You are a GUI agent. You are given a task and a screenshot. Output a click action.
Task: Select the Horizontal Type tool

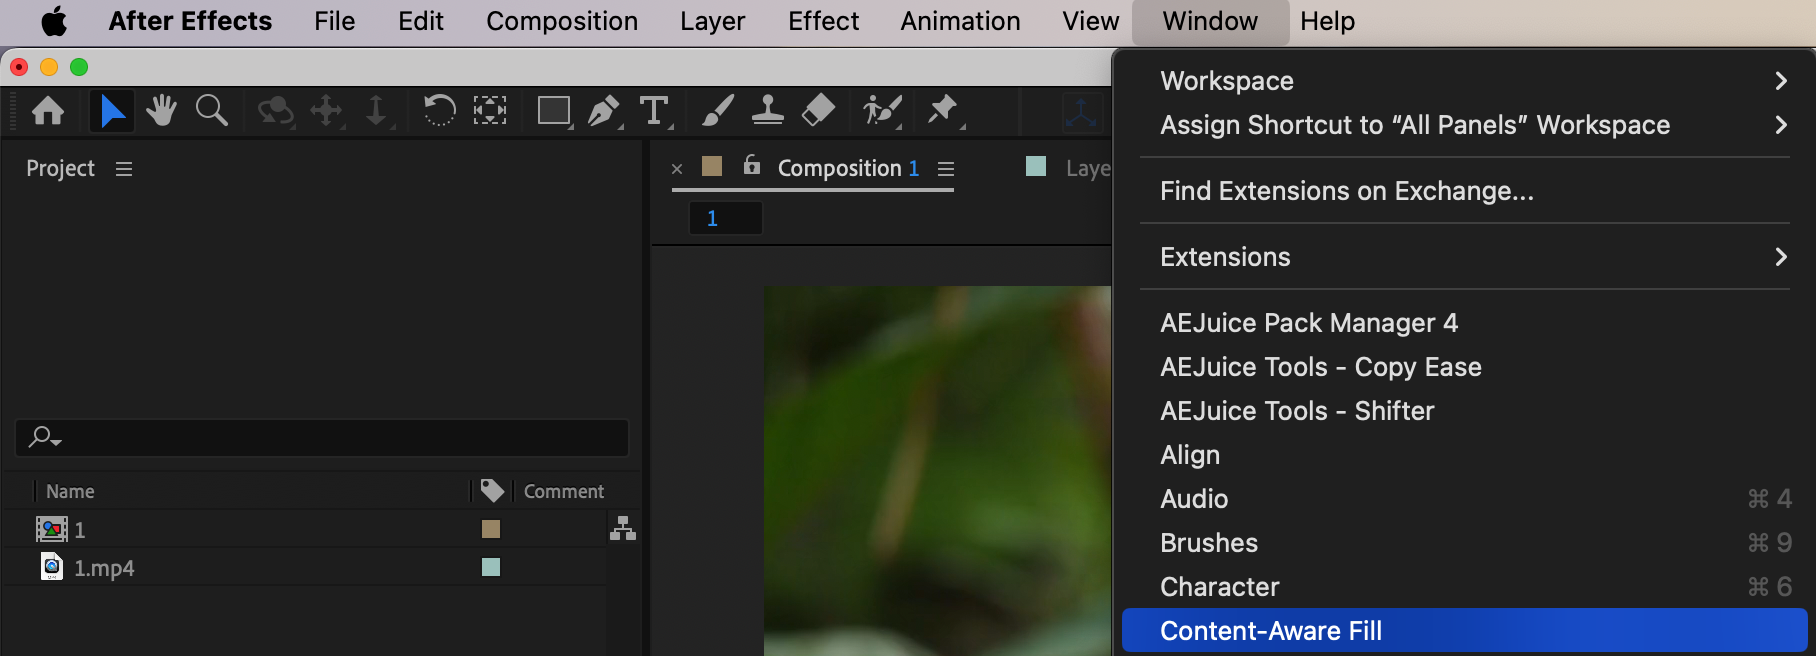(x=654, y=110)
